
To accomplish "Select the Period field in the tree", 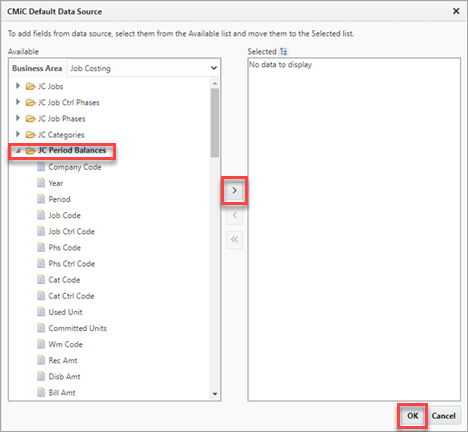I will click(59, 199).
